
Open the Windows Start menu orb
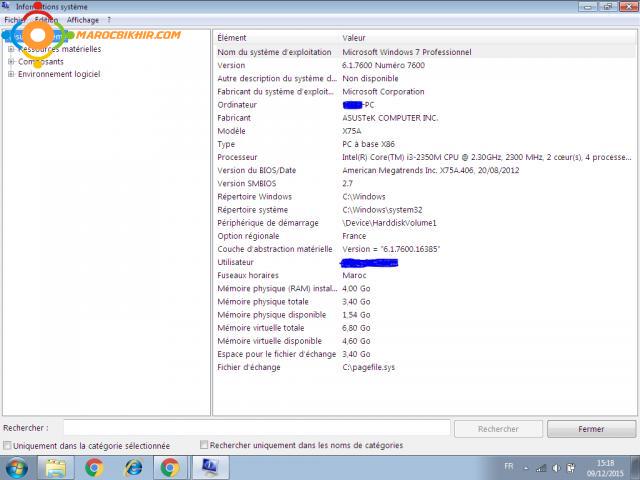17,468
